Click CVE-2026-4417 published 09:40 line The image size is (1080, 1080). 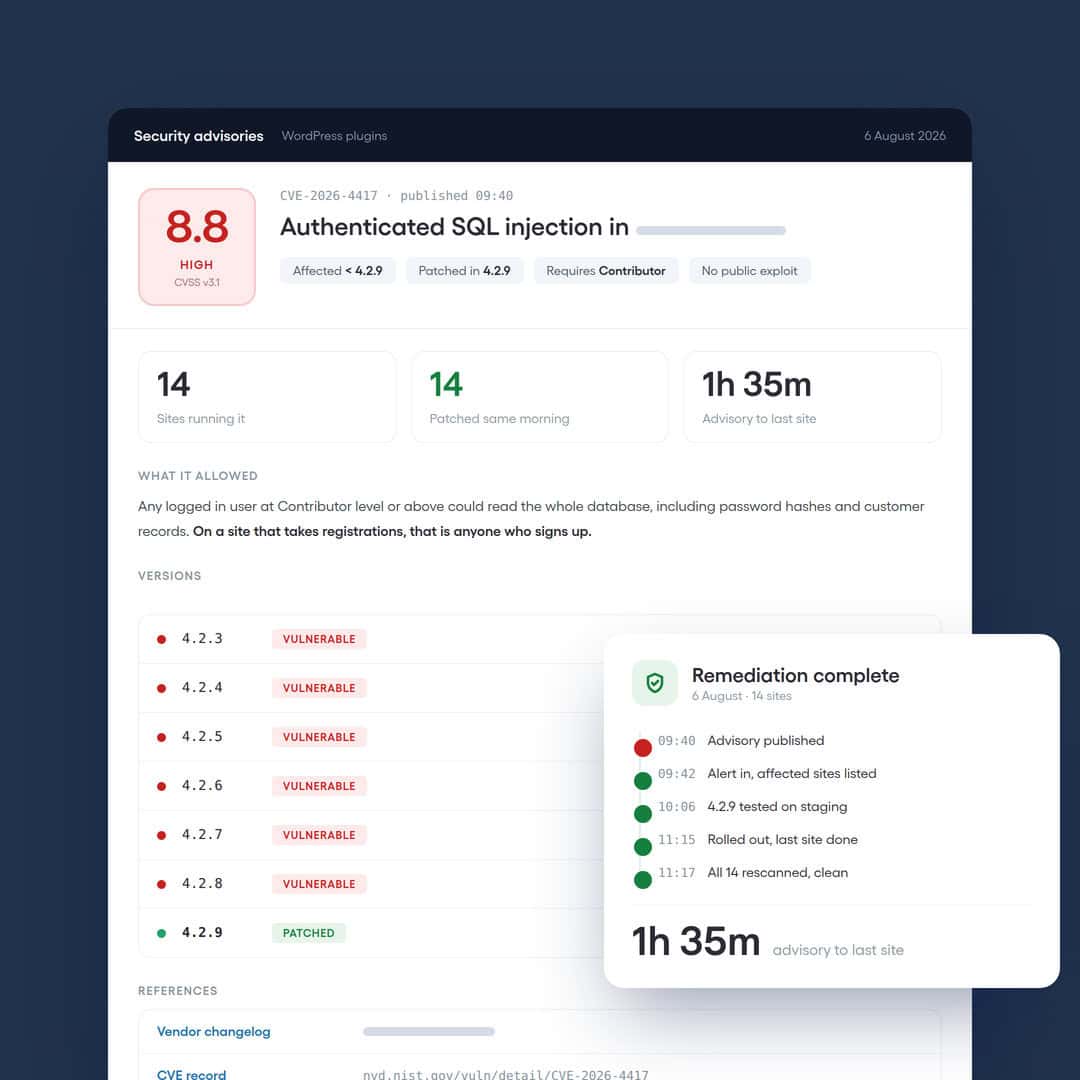[397, 196]
